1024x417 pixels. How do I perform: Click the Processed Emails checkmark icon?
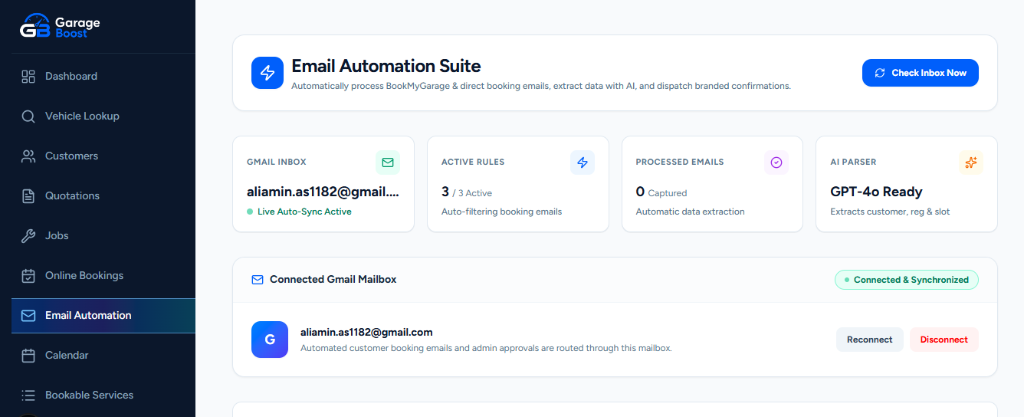point(776,162)
